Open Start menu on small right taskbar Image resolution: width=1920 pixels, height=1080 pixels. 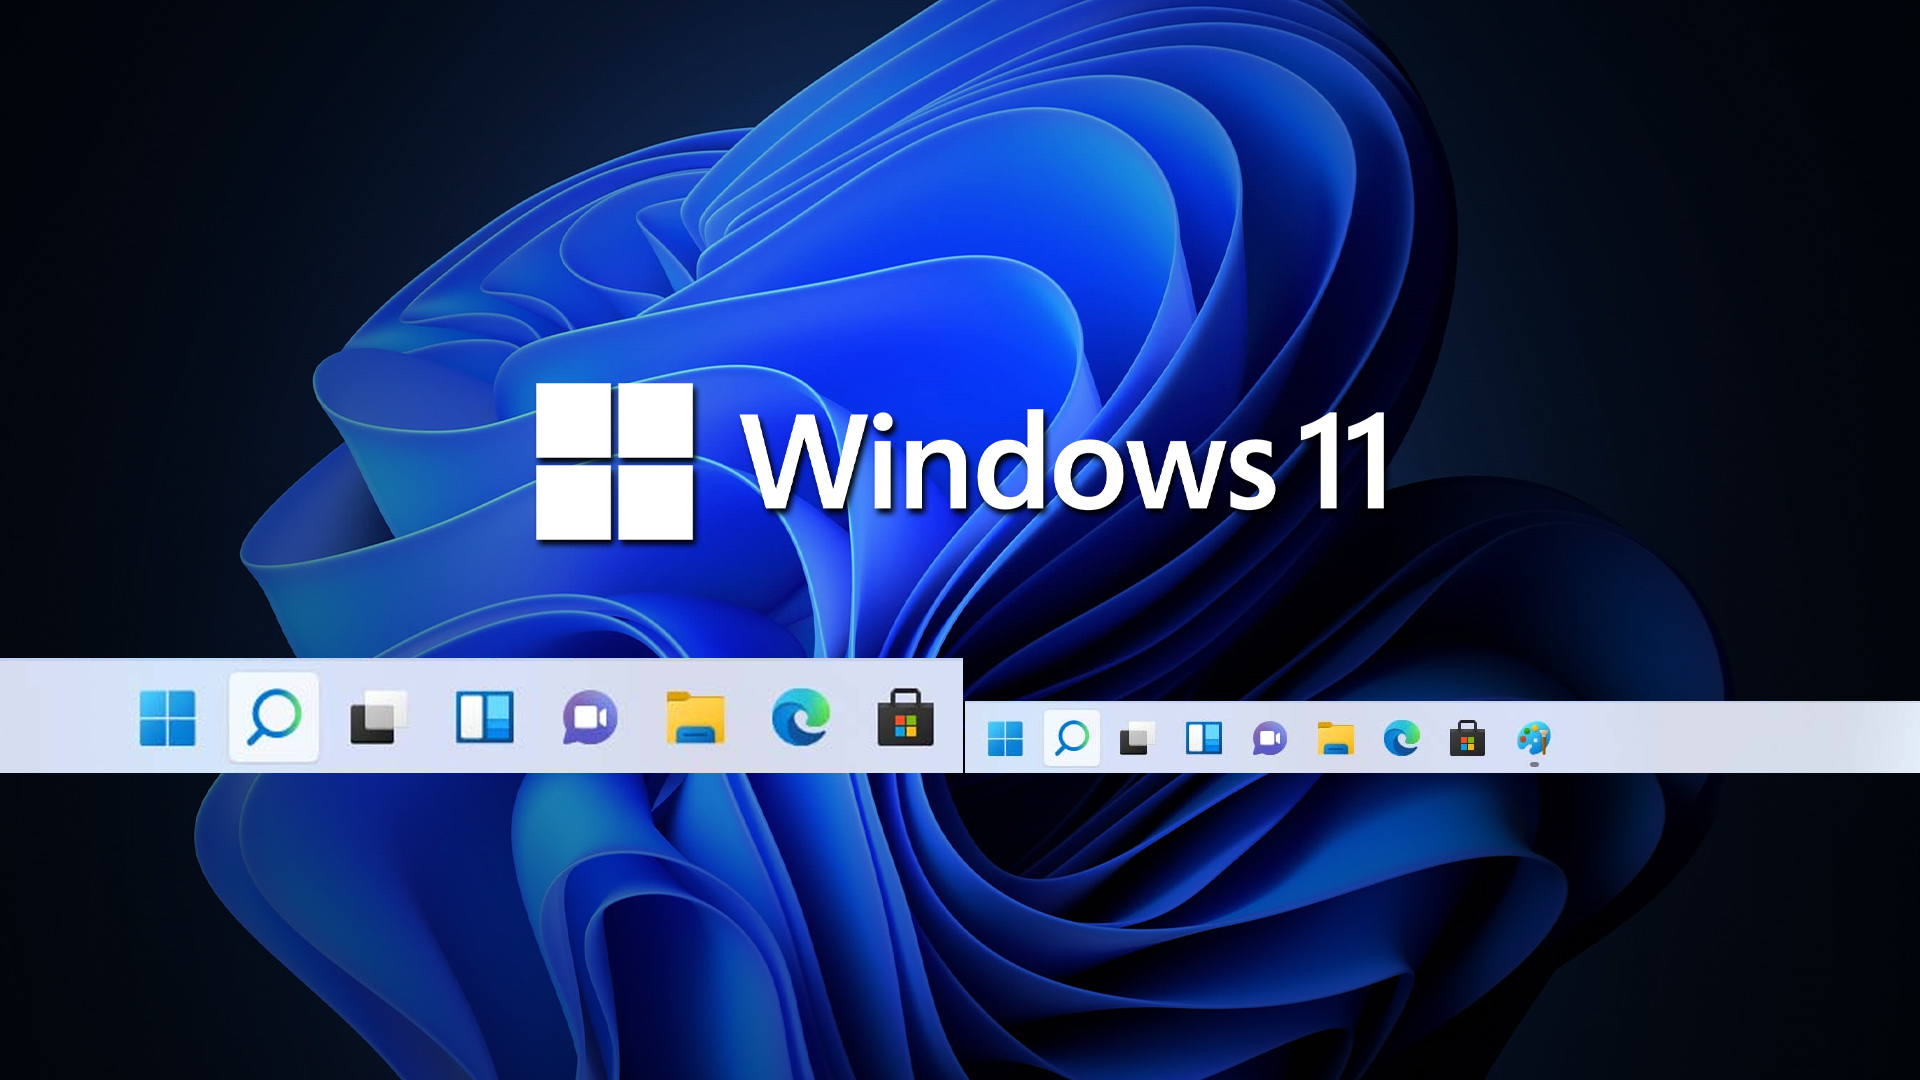(1005, 739)
